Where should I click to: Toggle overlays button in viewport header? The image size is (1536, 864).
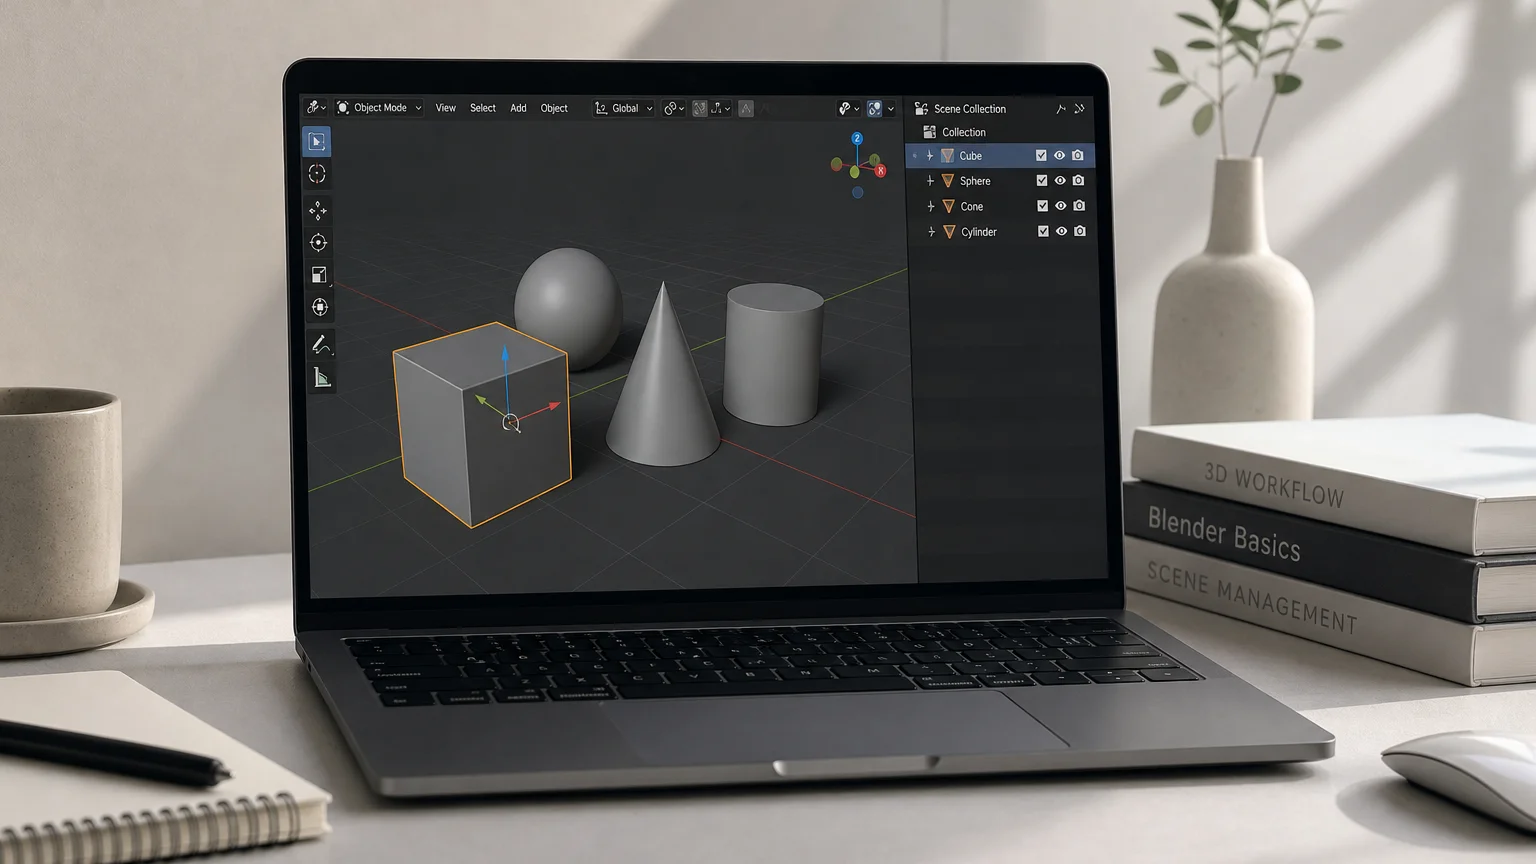pos(875,108)
